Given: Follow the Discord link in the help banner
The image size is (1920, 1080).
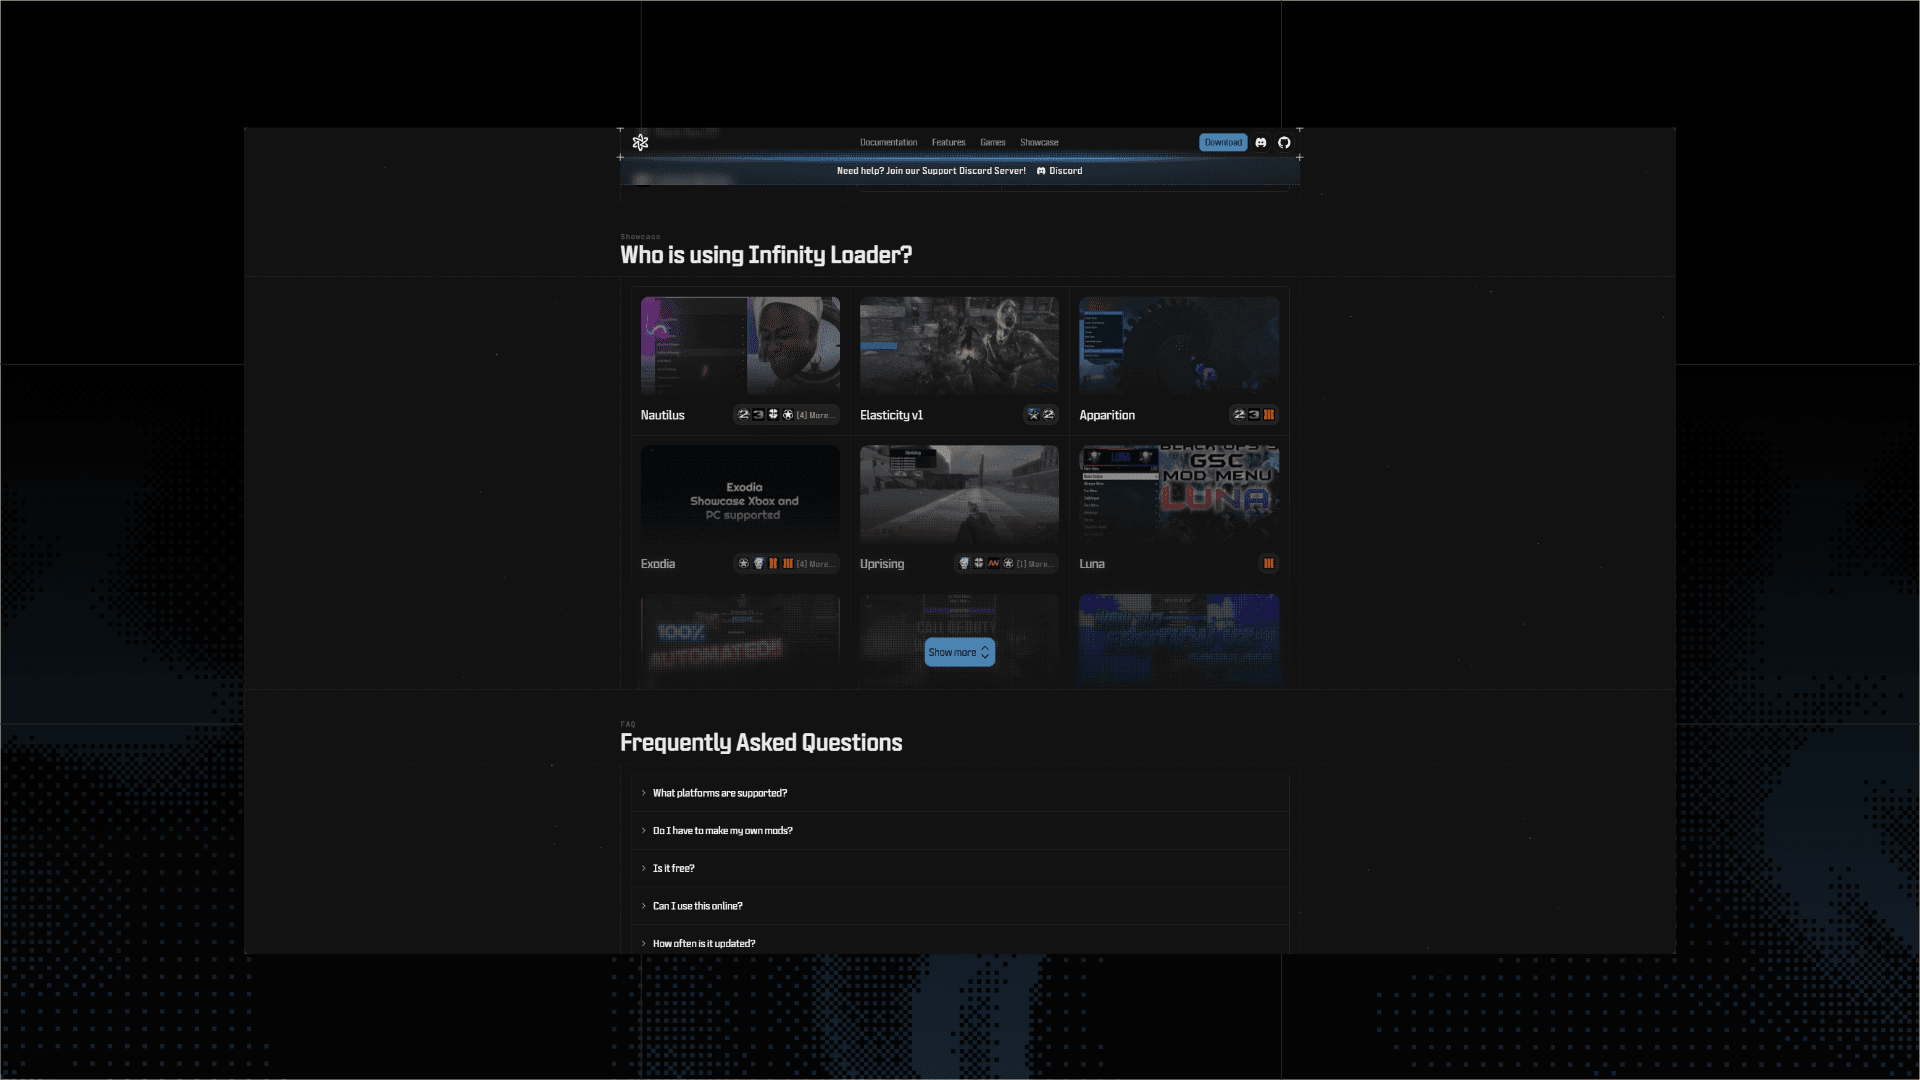Looking at the screenshot, I should click(1059, 171).
